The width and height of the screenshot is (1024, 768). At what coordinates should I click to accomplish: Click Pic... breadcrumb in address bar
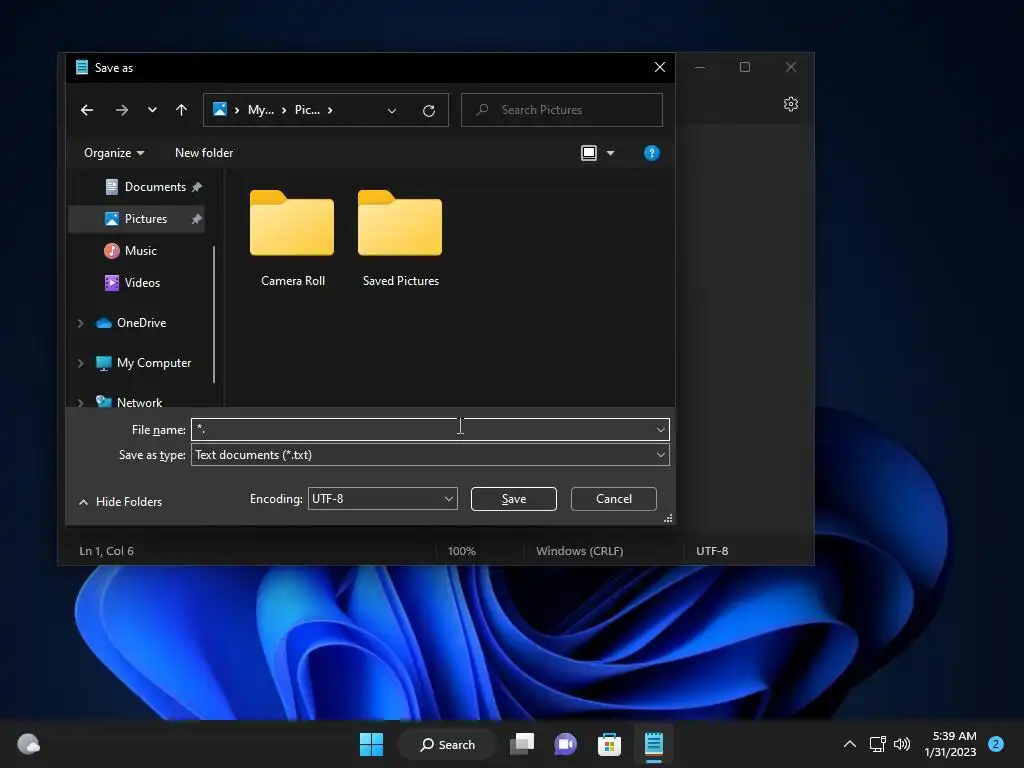click(x=307, y=110)
